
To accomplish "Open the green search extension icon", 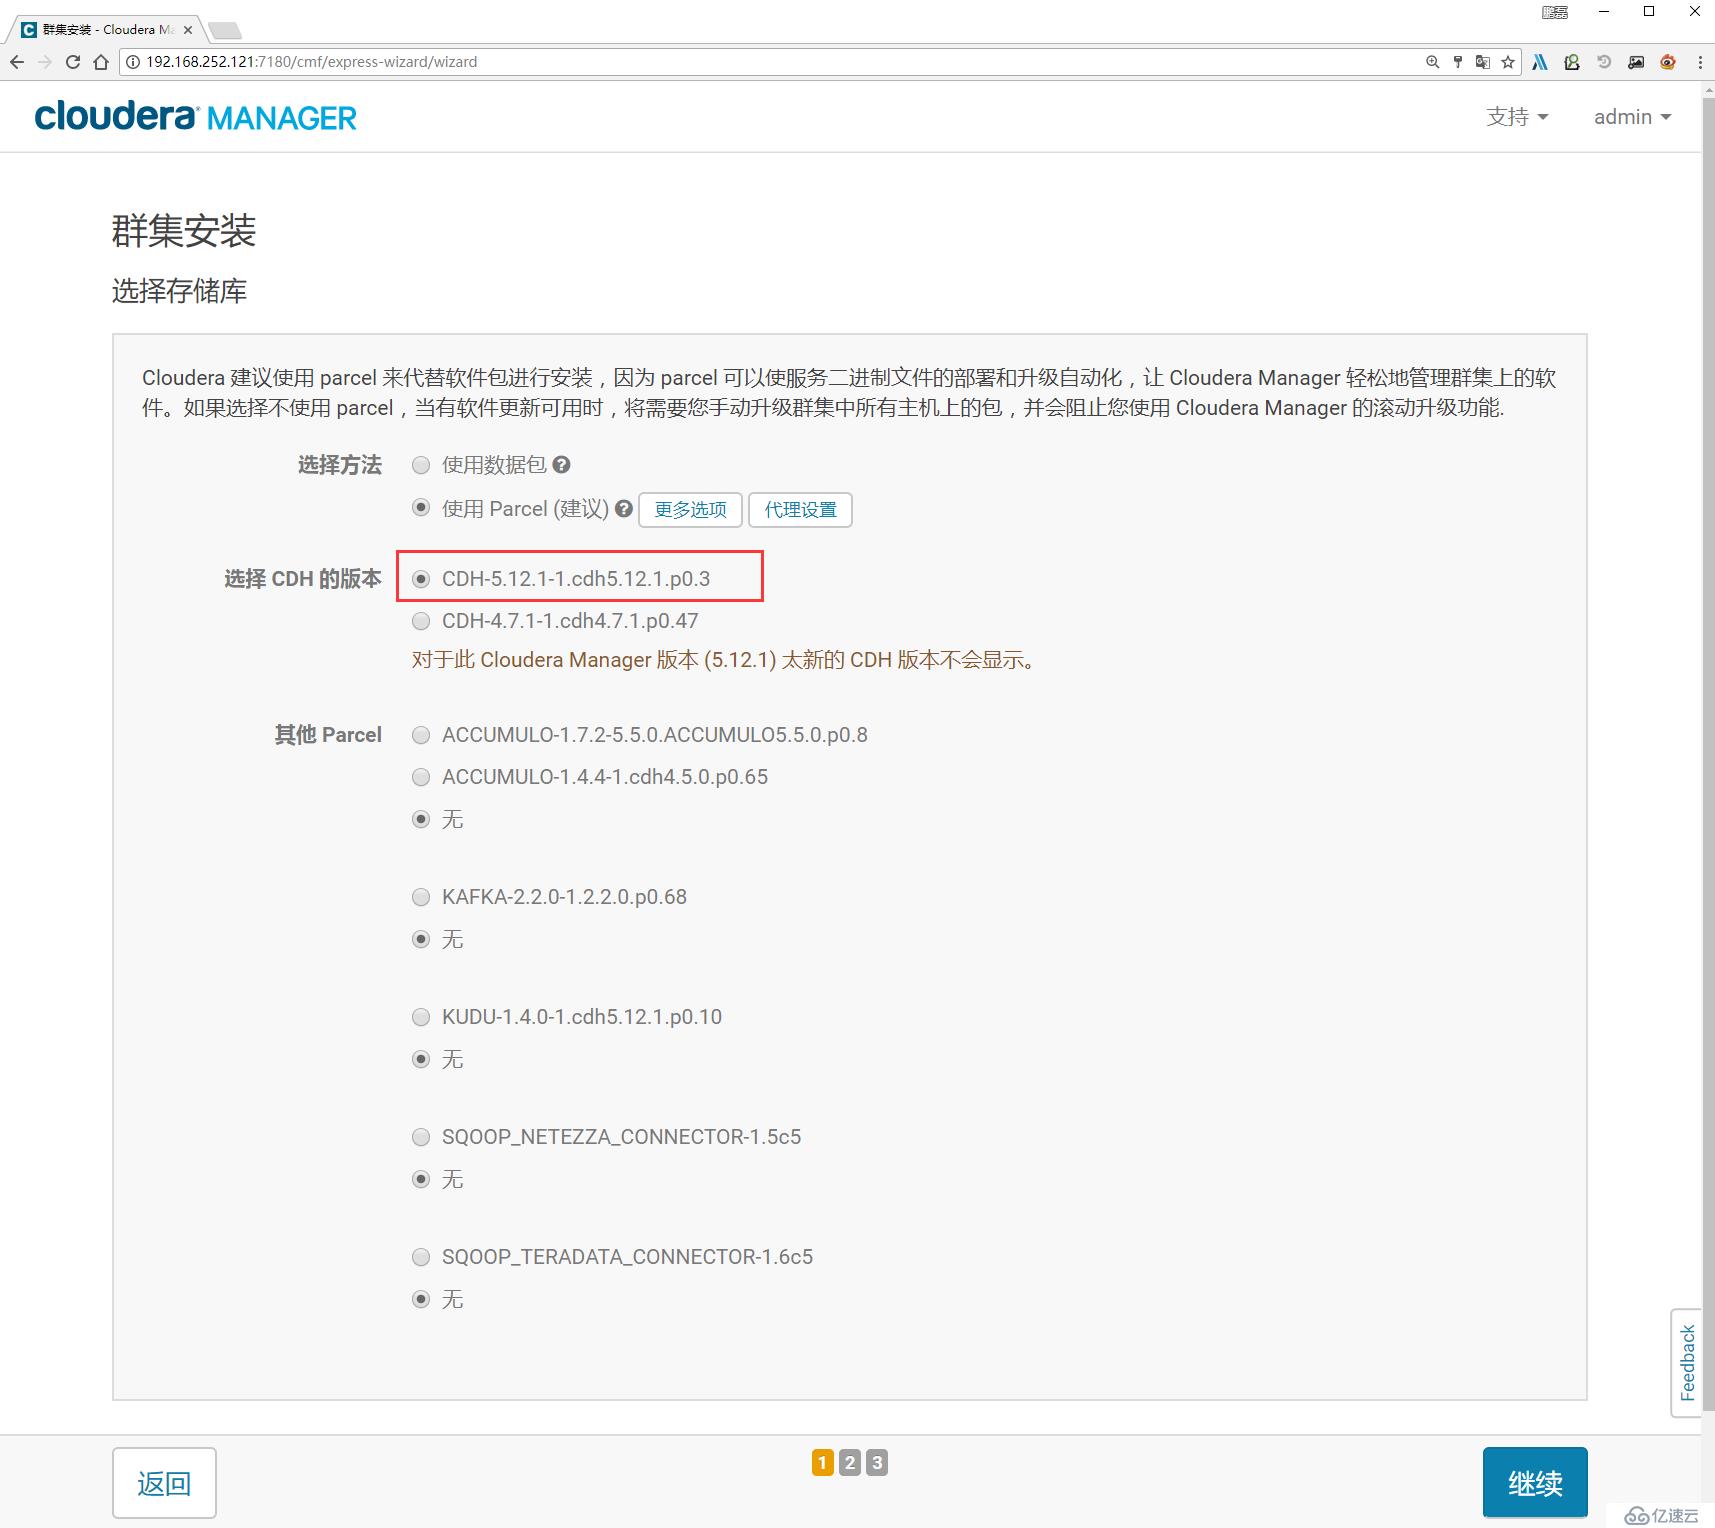I will [x=1572, y=62].
